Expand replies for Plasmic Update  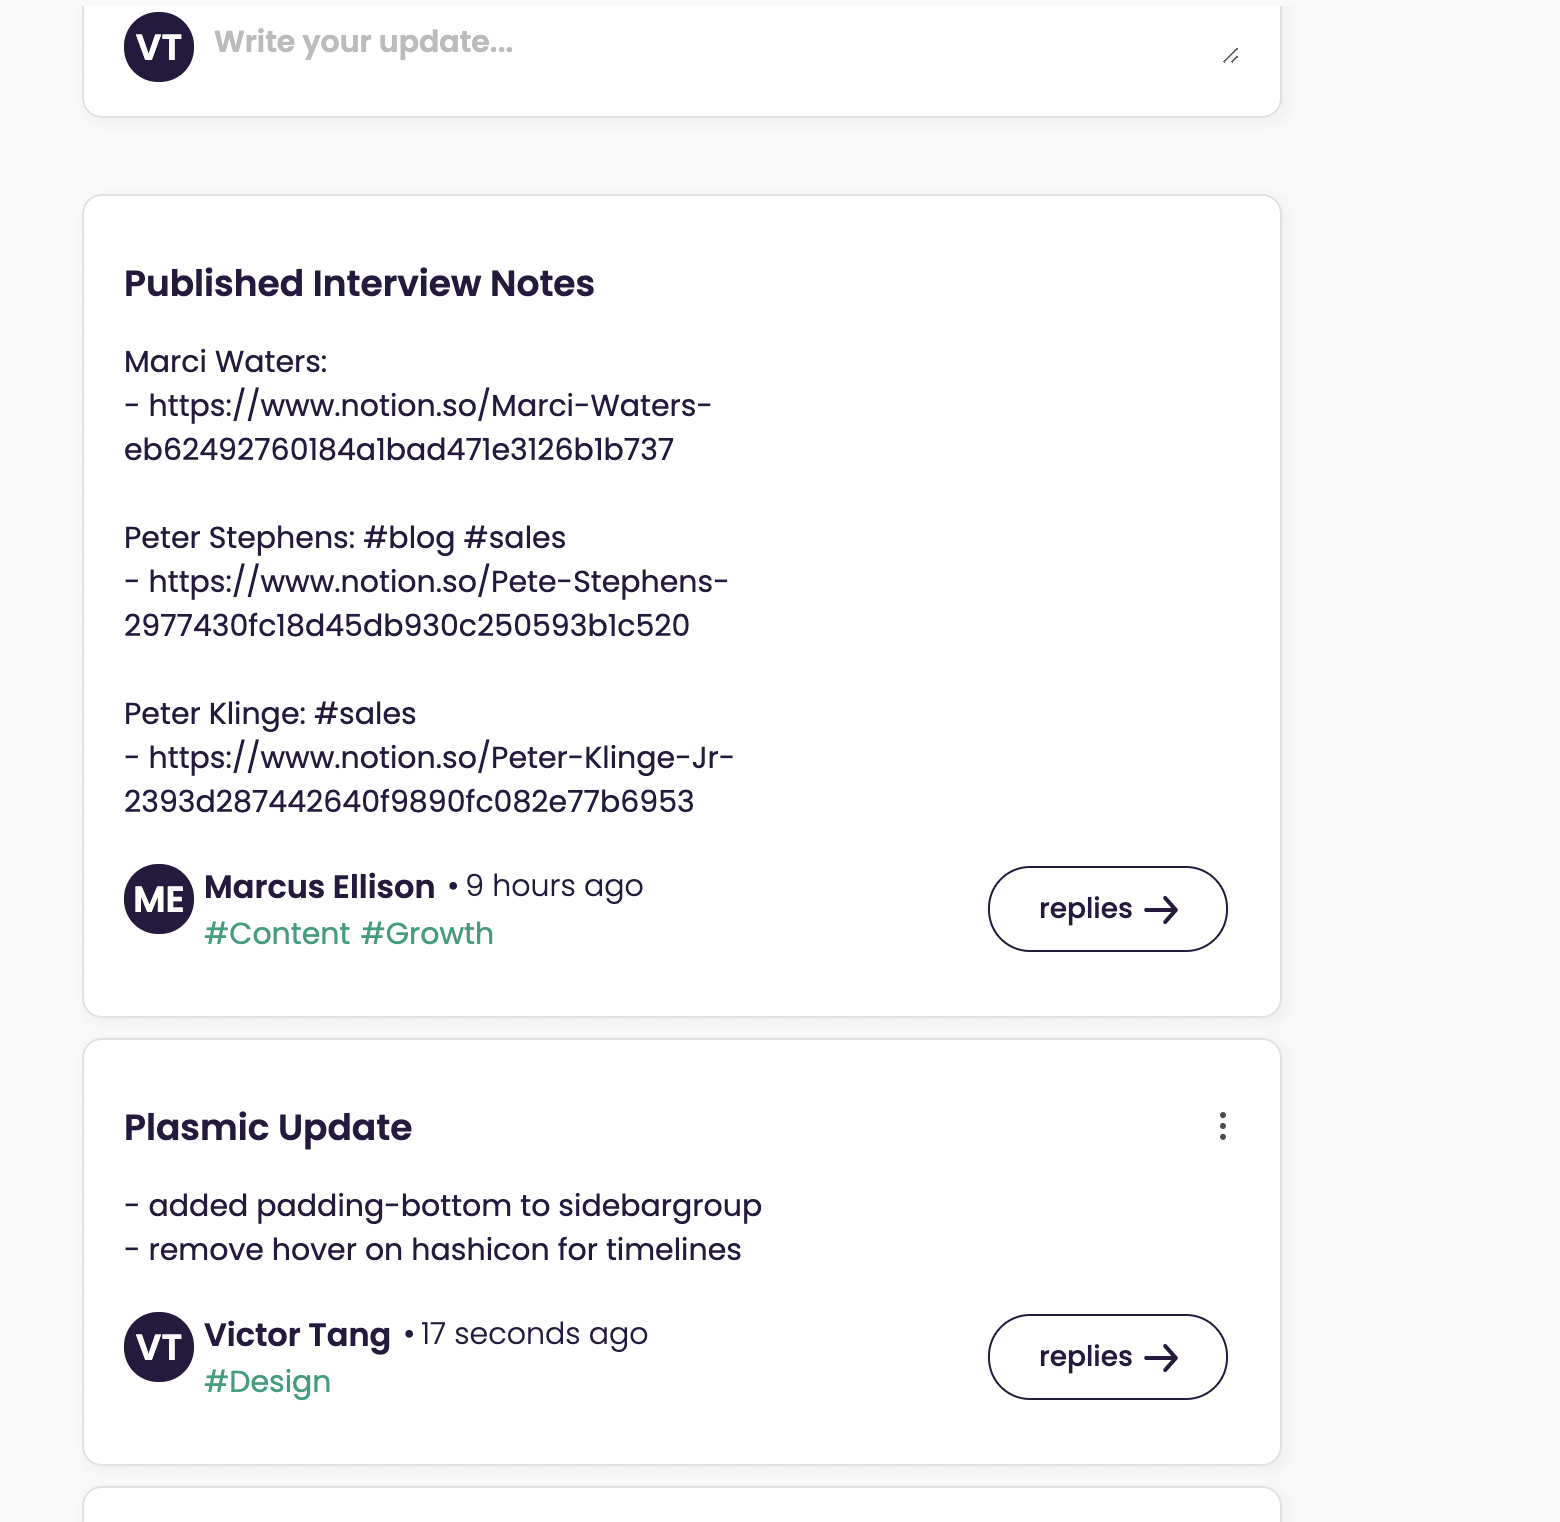[1107, 1357]
